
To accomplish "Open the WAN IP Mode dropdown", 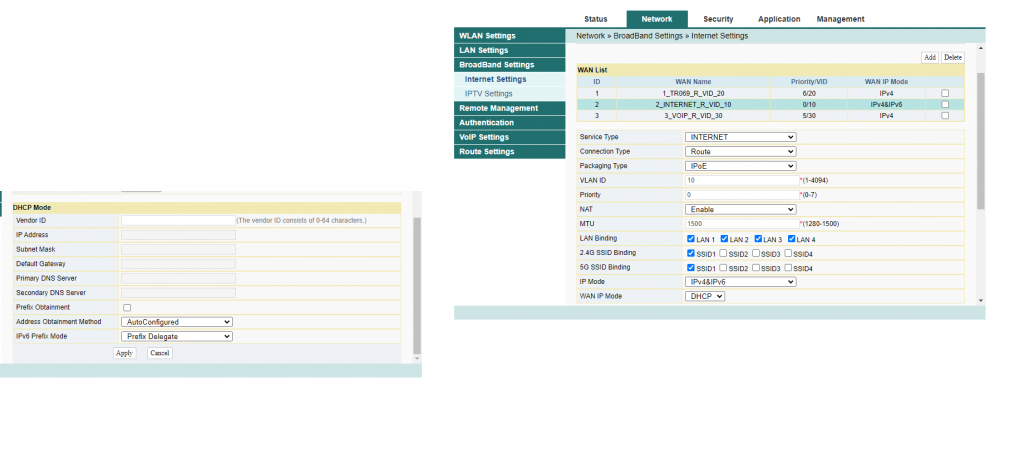I will (x=705, y=296).
